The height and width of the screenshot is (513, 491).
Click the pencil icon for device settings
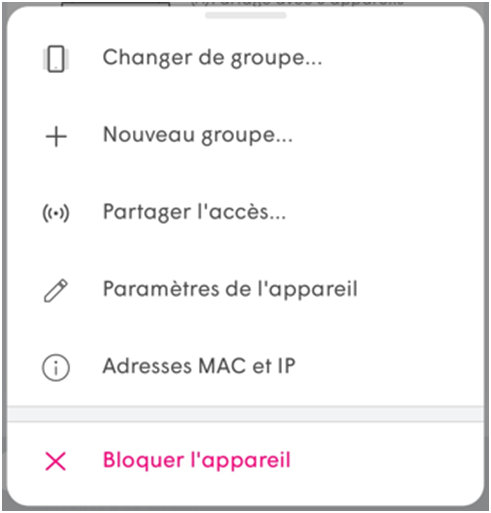tap(56, 291)
